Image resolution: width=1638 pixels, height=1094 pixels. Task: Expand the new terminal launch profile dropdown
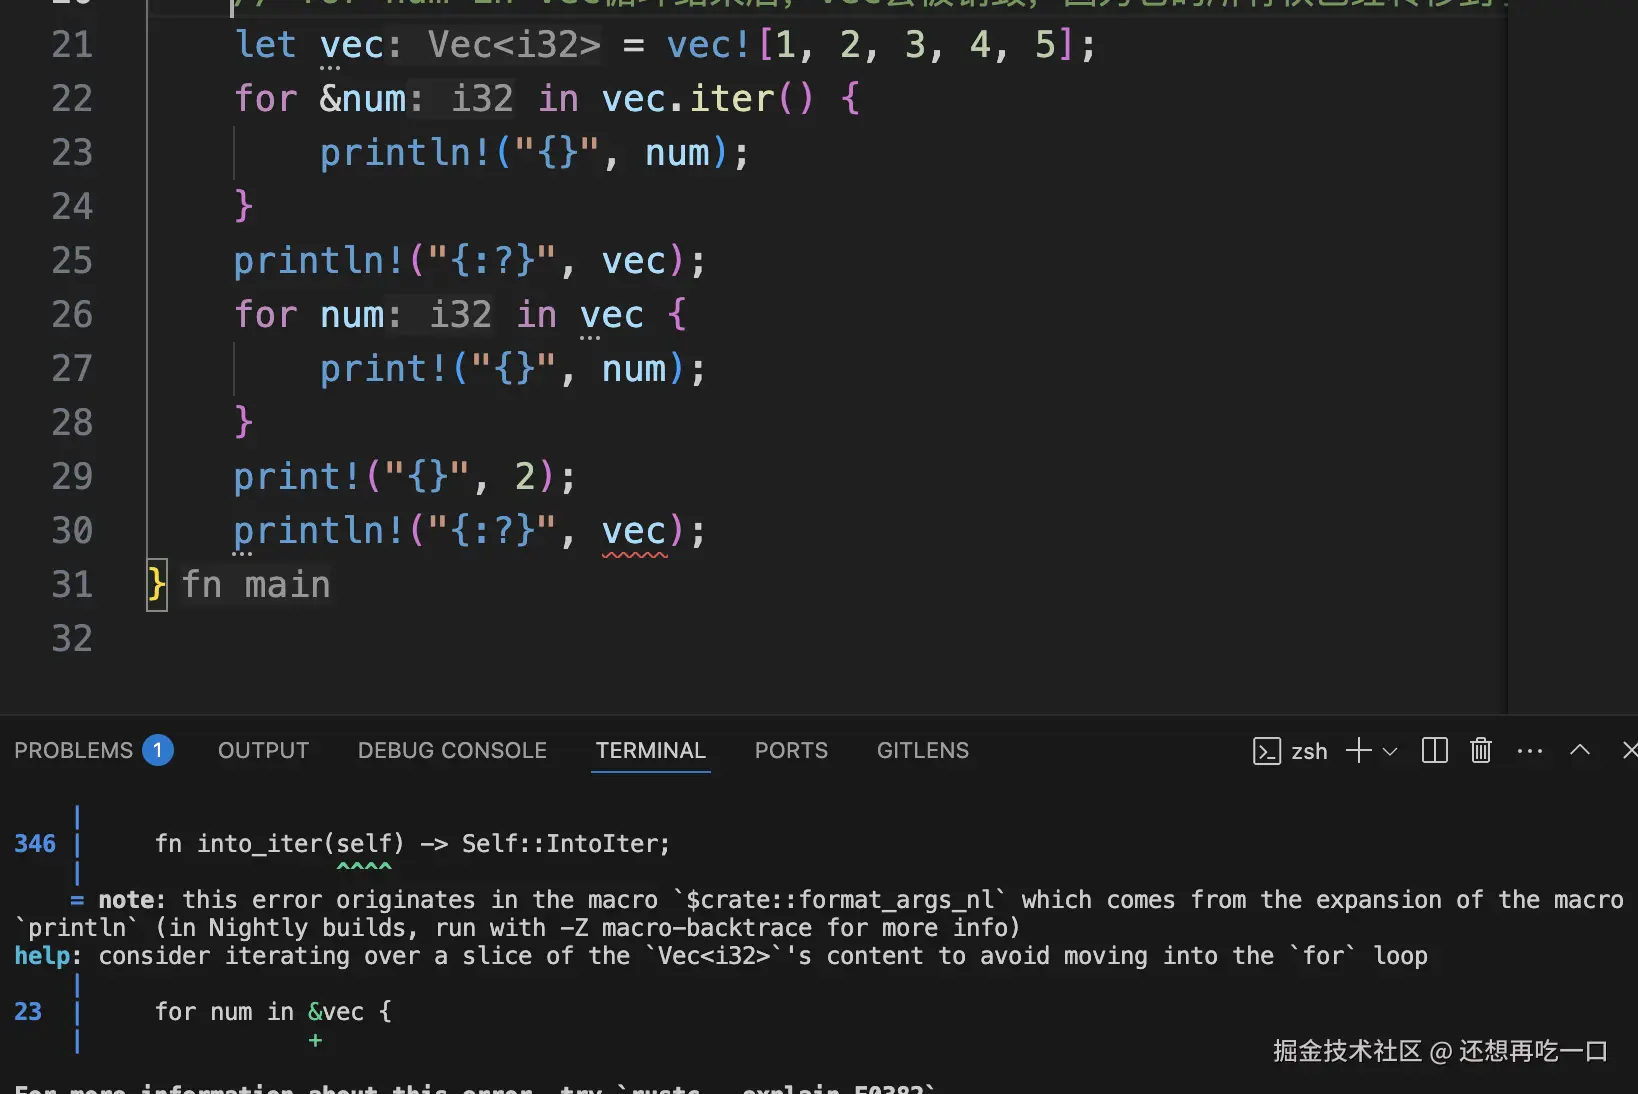coord(1390,751)
